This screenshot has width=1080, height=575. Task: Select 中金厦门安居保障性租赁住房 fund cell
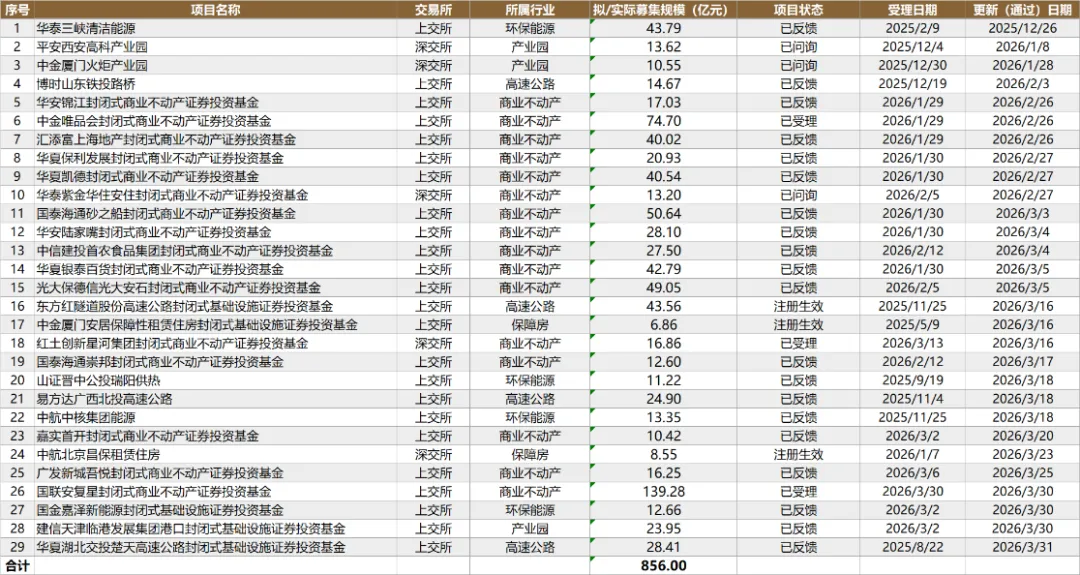point(216,325)
